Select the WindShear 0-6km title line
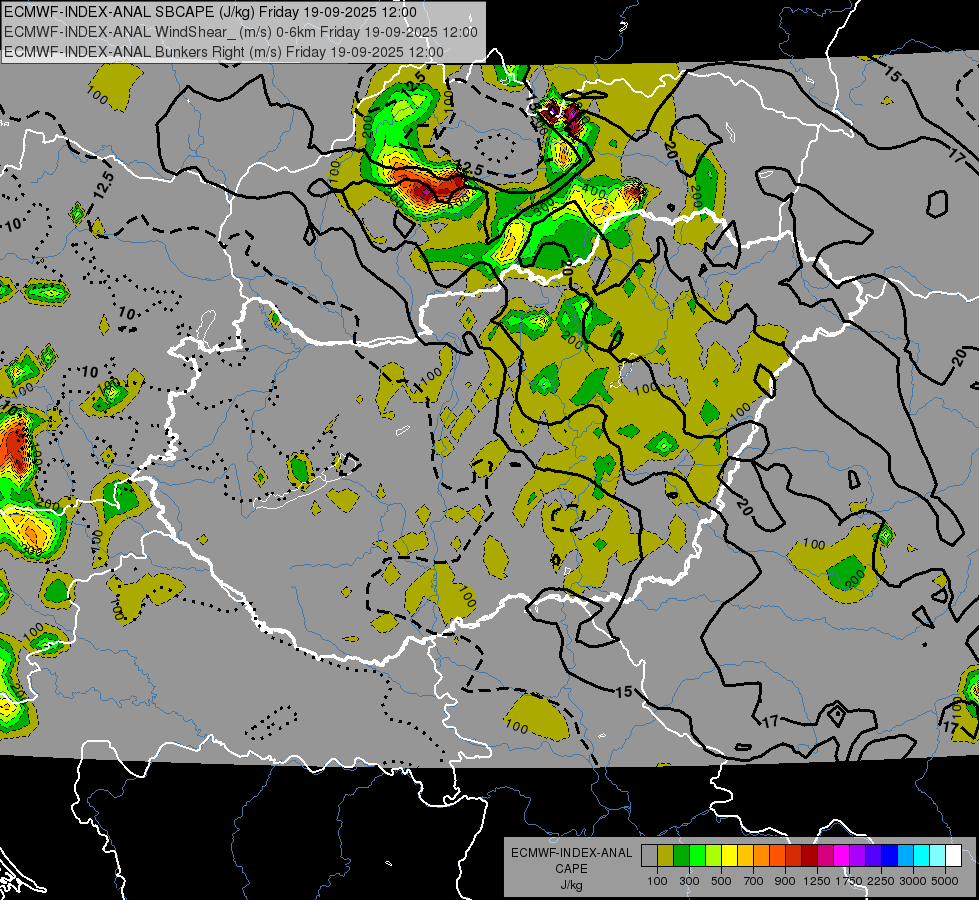This screenshot has width=979, height=900. point(241,31)
